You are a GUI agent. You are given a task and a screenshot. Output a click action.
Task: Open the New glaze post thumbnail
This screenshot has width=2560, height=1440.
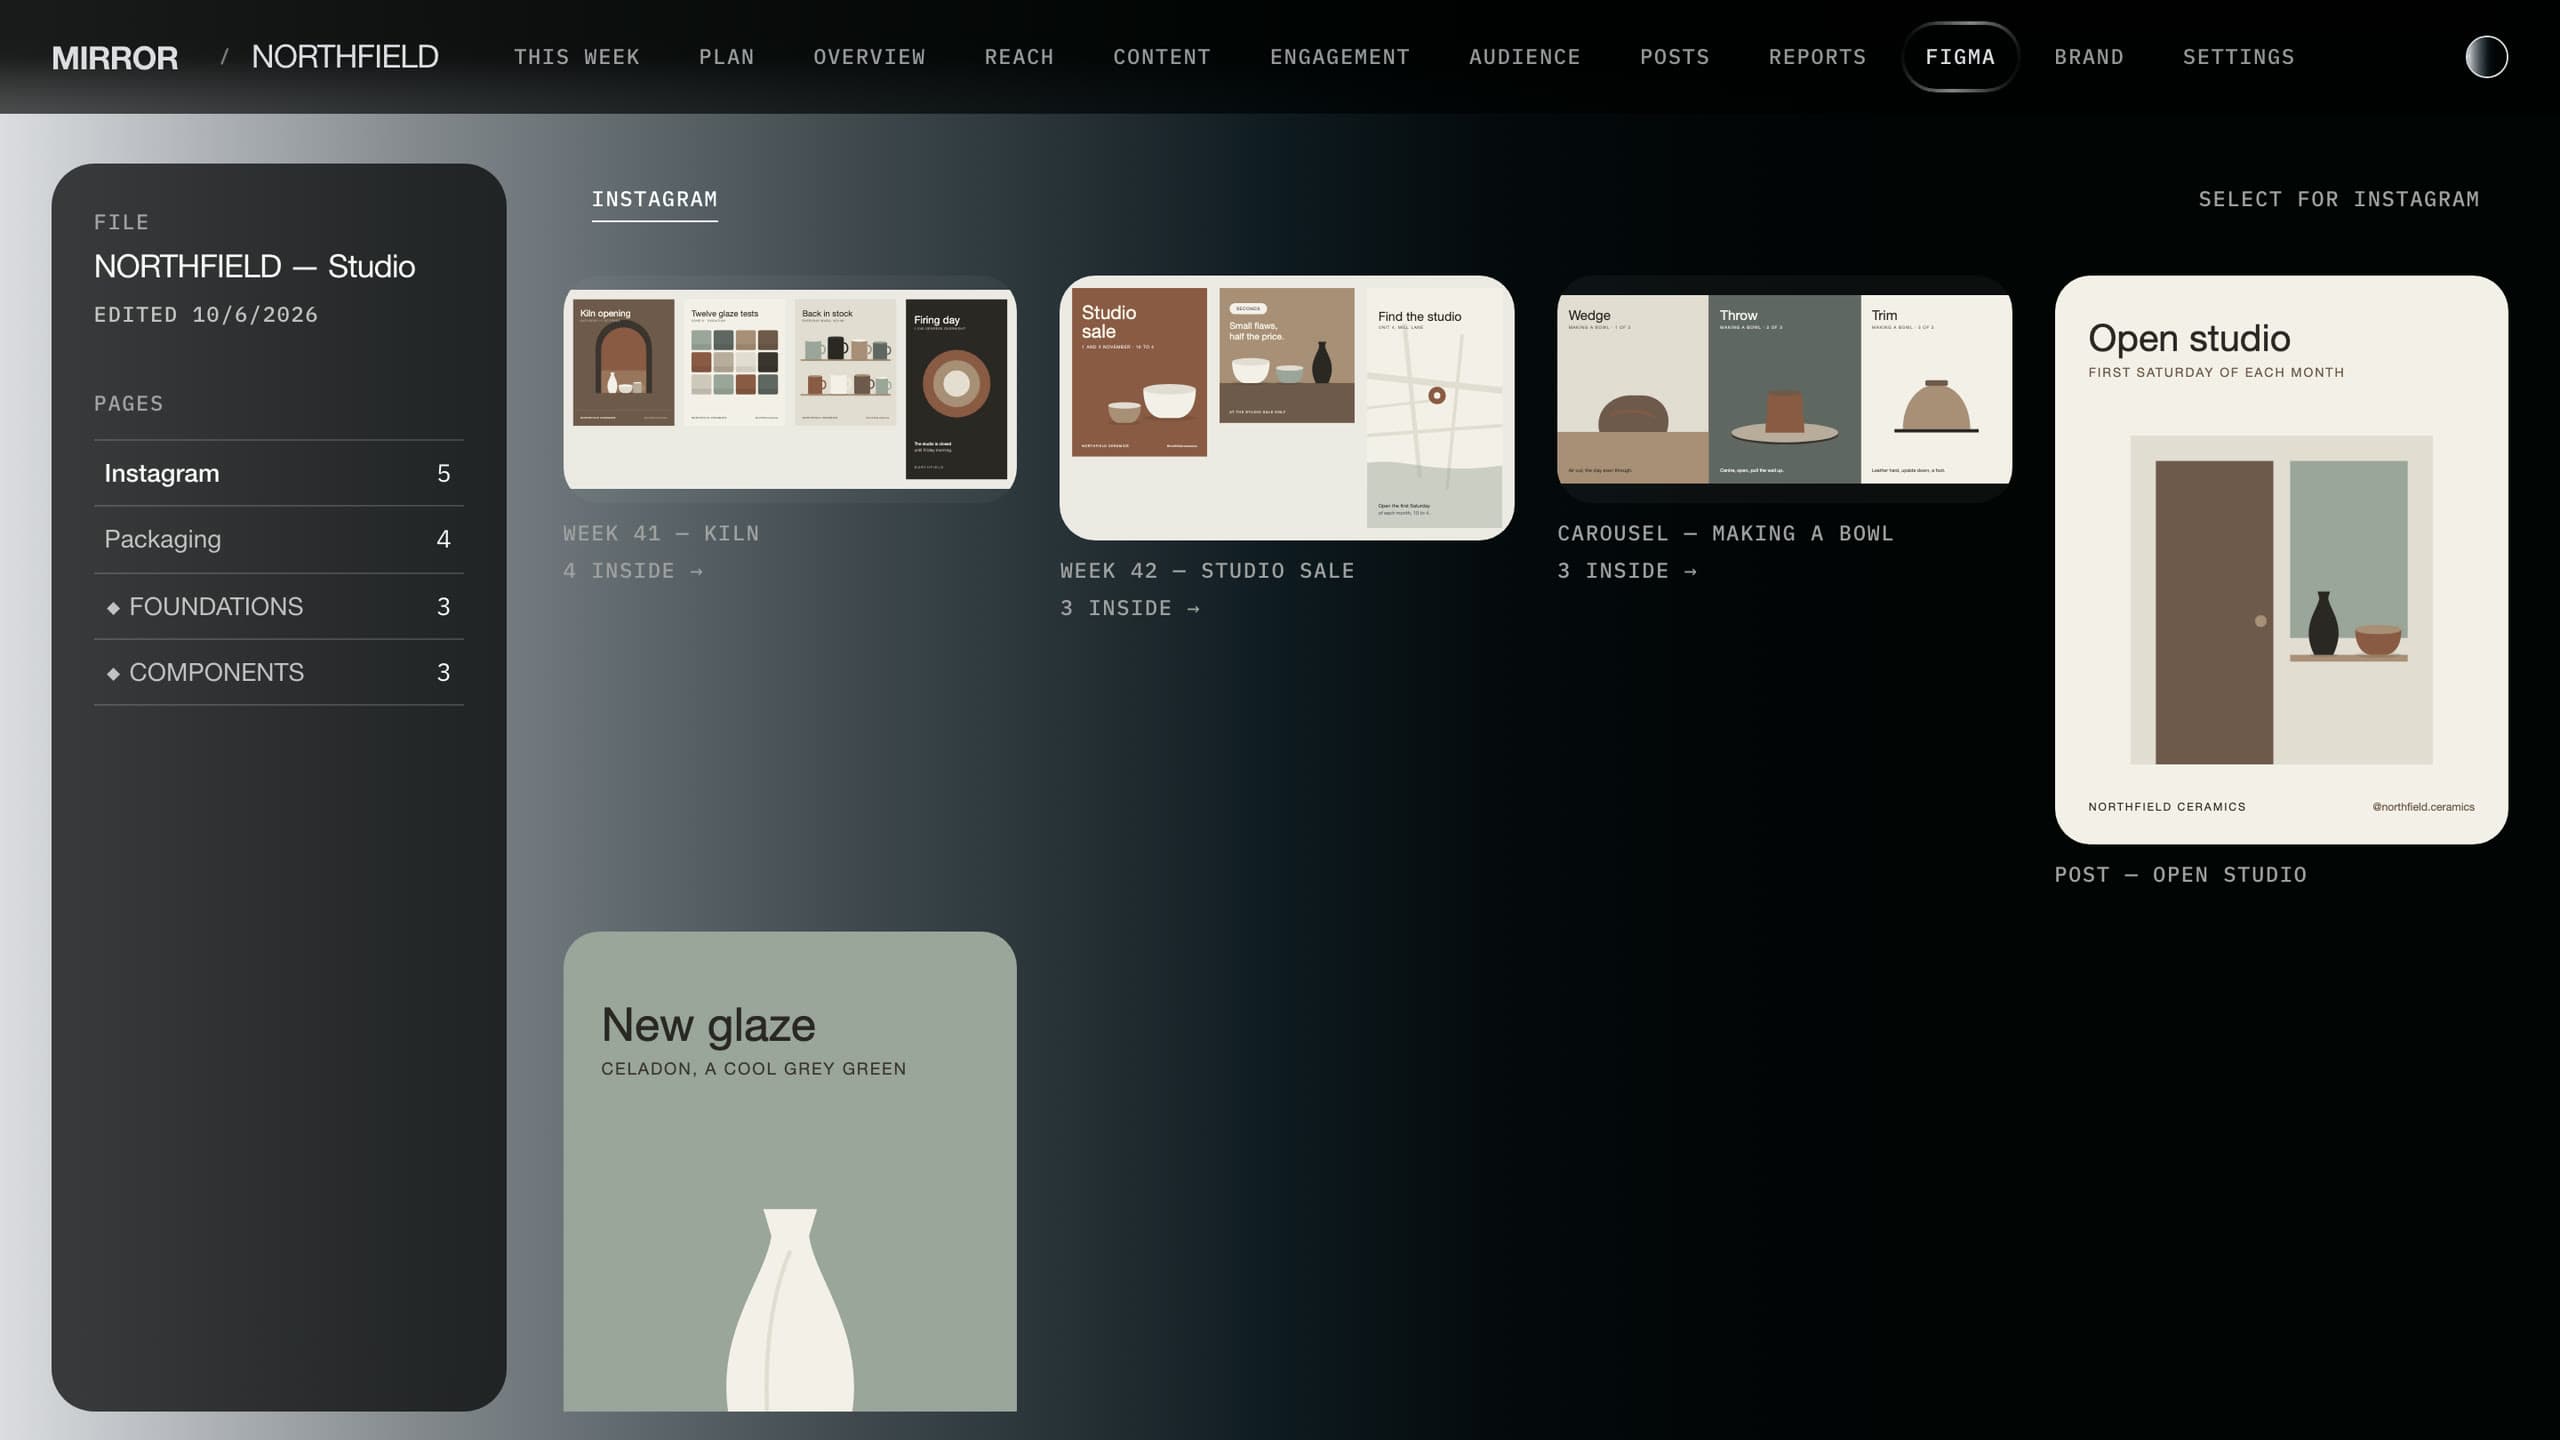pos(790,1172)
